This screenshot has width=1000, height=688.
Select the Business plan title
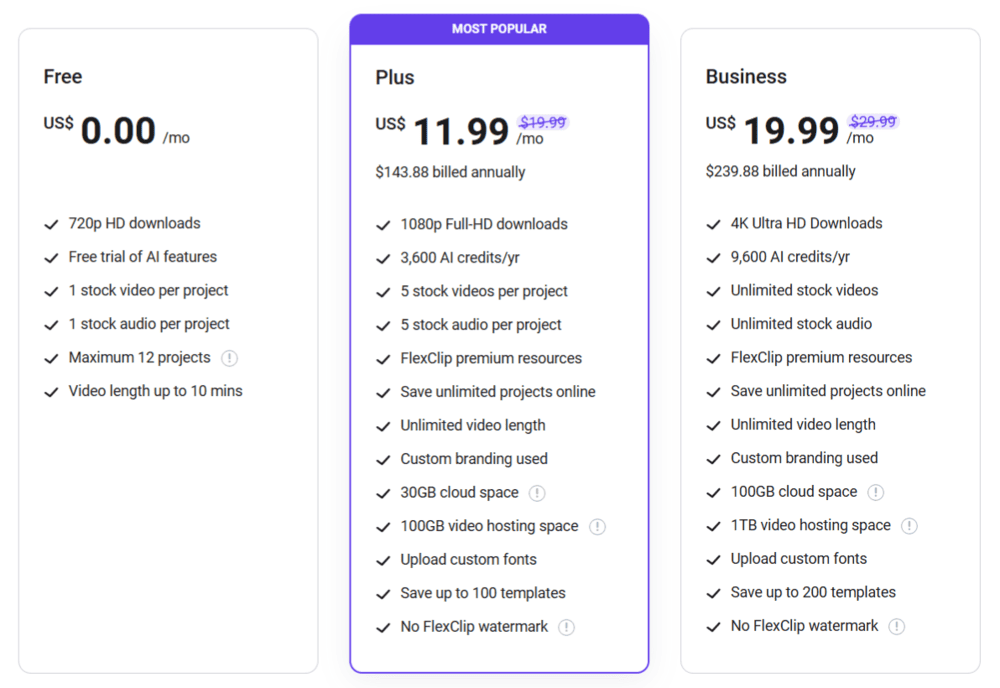click(x=746, y=77)
